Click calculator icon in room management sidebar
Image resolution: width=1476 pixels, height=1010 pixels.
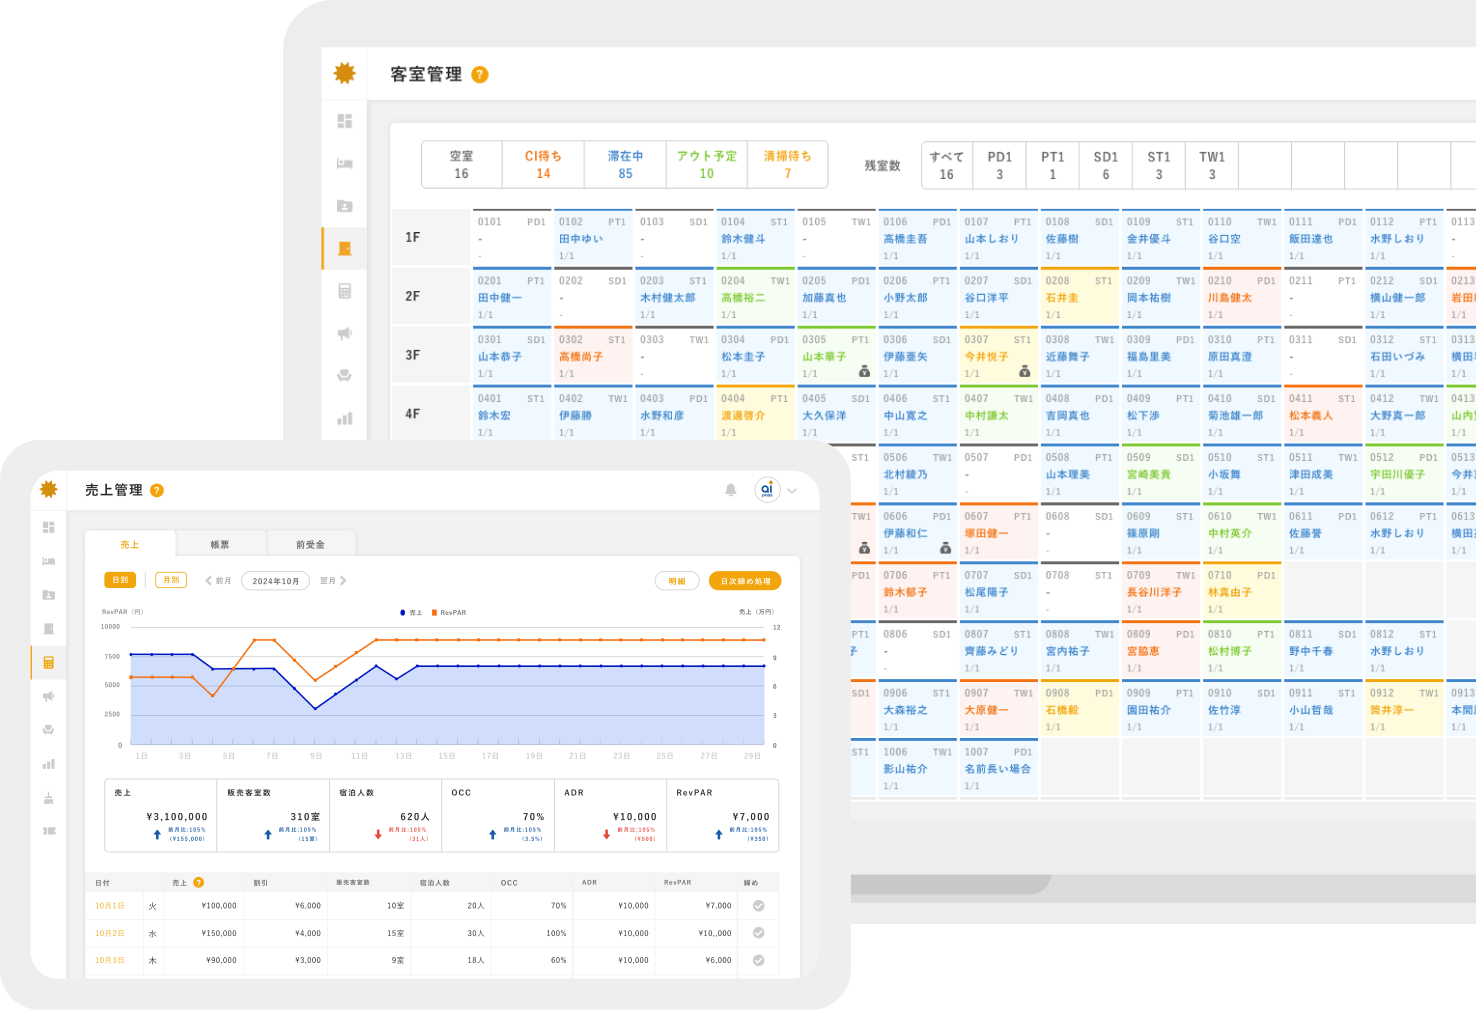[x=344, y=291]
